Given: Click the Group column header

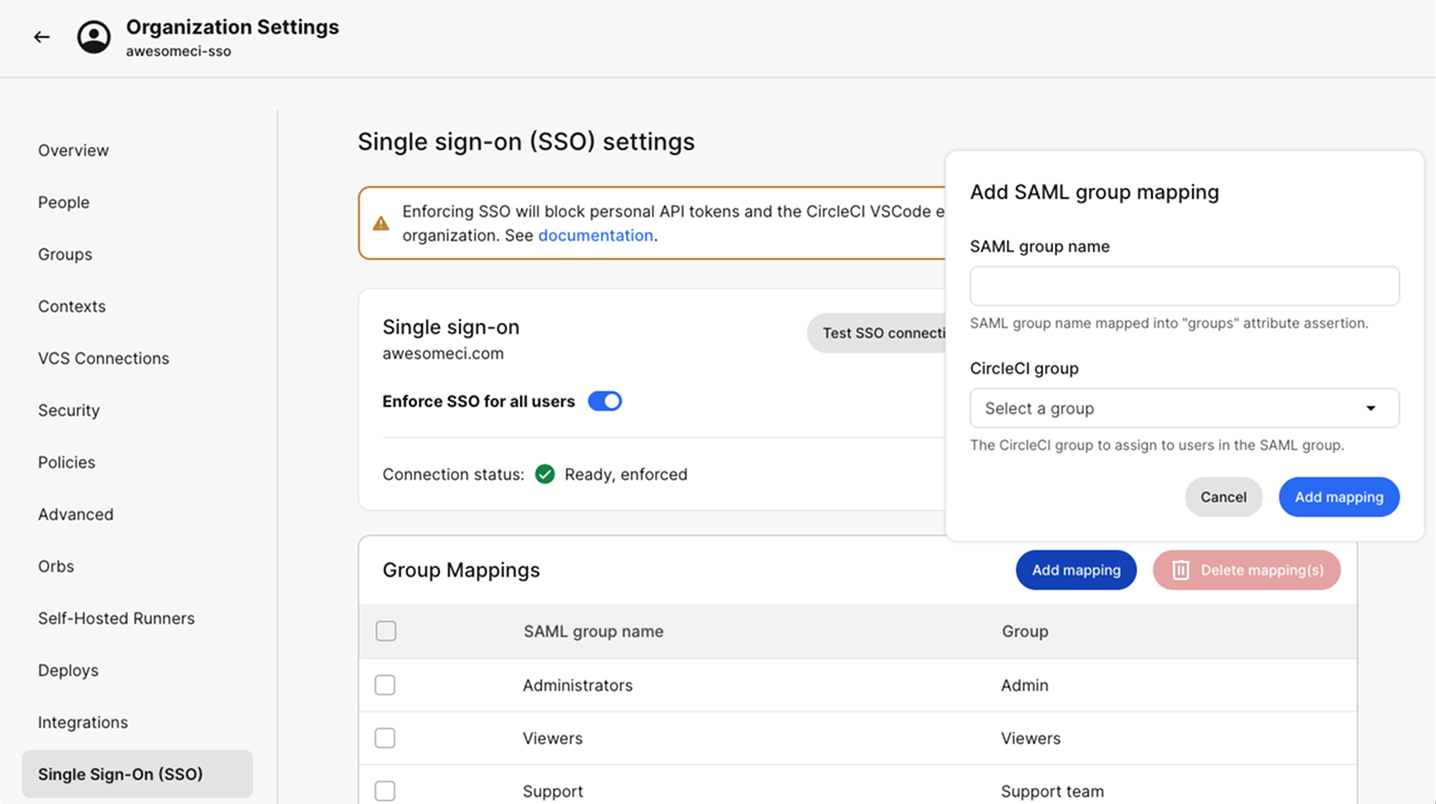Looking at the screenshot, I should click(1025, 631).
